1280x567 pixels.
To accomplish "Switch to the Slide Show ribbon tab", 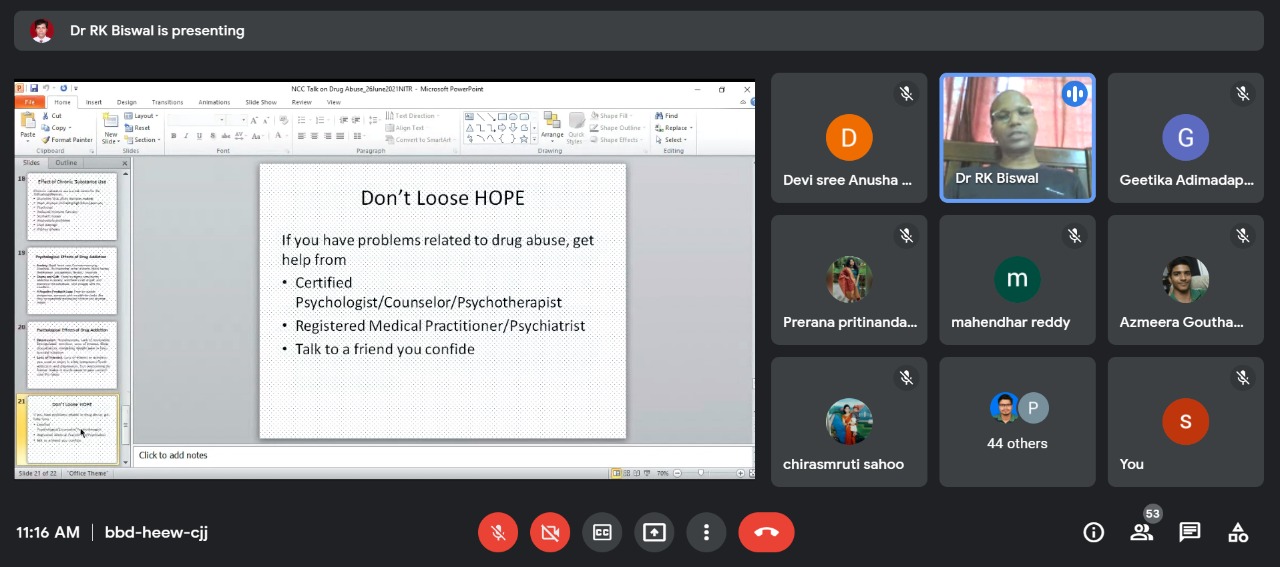I will [x=260, y=102].
